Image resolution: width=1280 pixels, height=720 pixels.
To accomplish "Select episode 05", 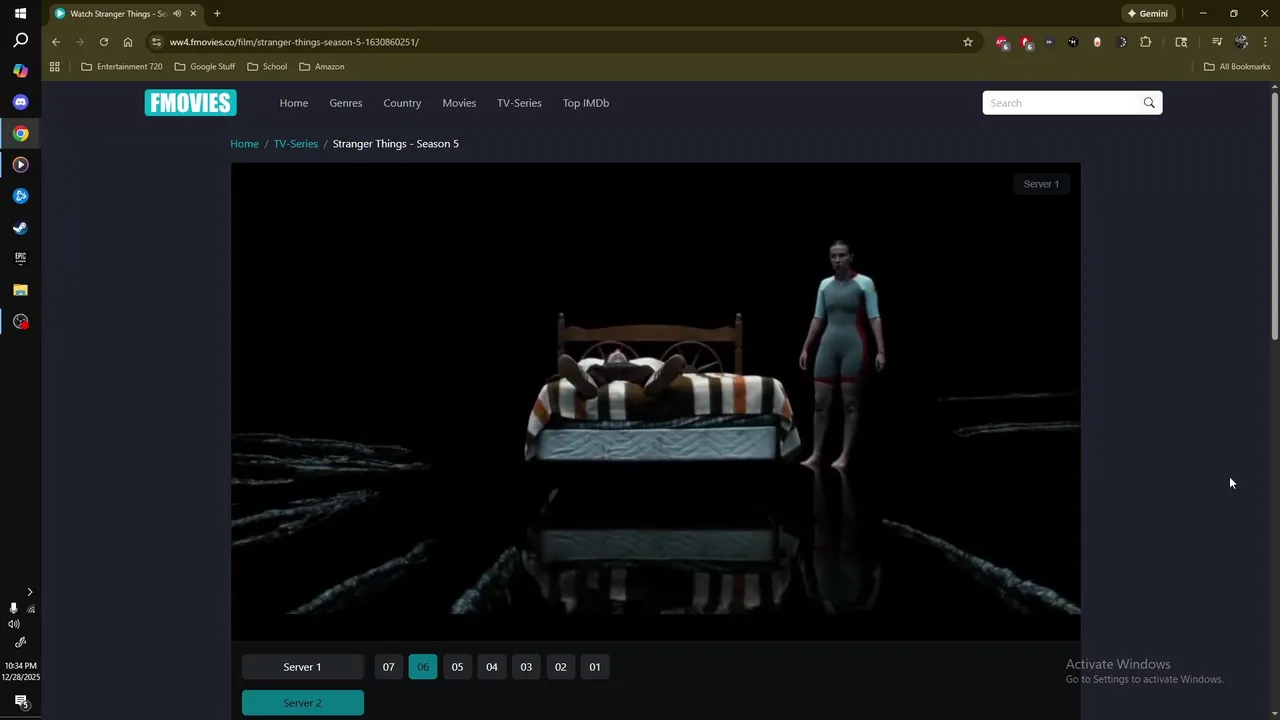I will pyautogui.click(x=457, y=667).
